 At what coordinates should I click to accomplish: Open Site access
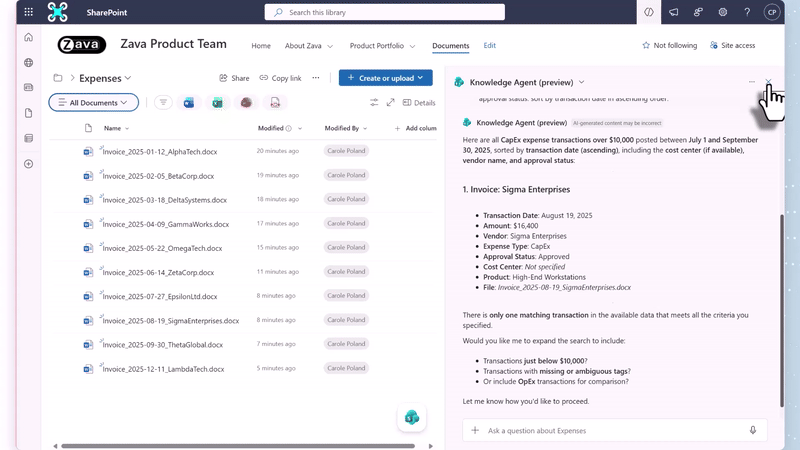click(x=732, y=45)
